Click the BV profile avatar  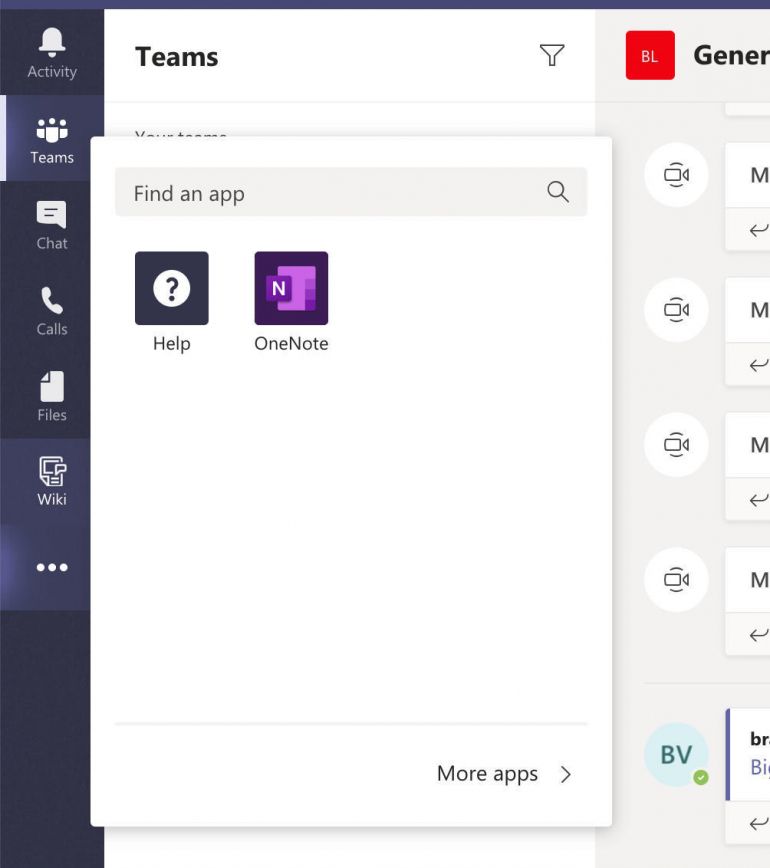(x=676, y=755)
